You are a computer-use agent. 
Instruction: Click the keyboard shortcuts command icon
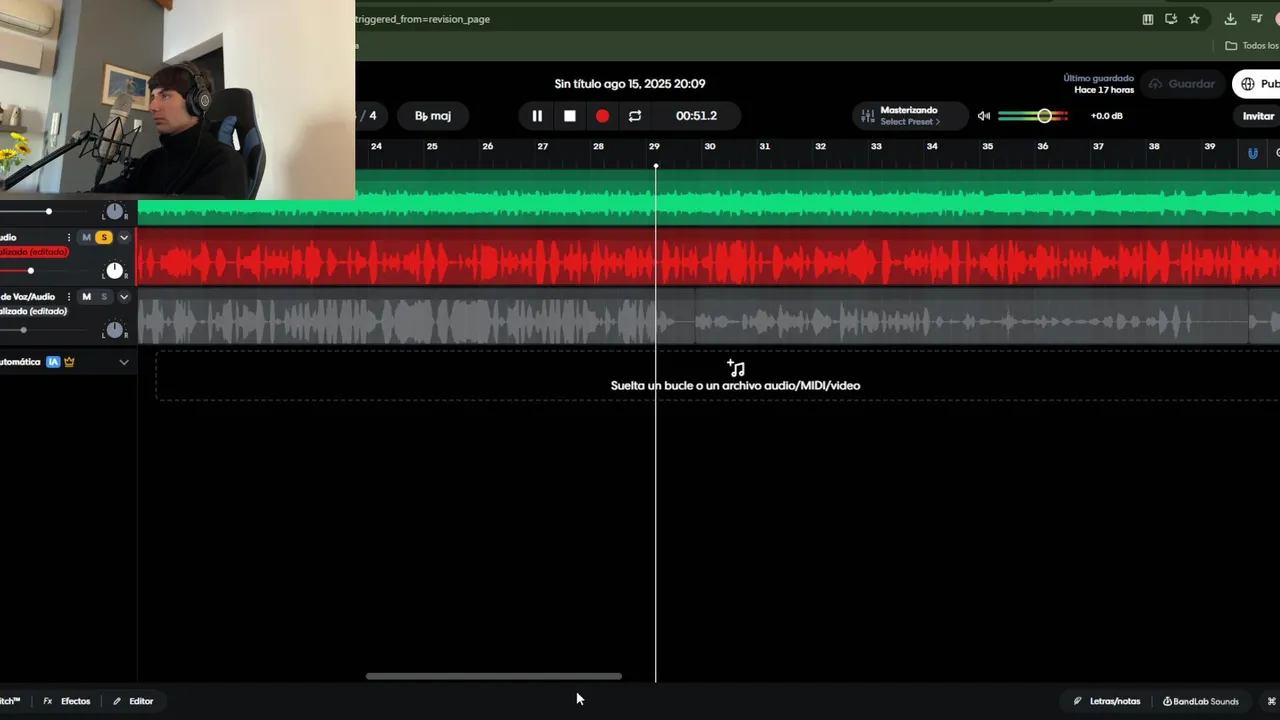pos(1271,701)
